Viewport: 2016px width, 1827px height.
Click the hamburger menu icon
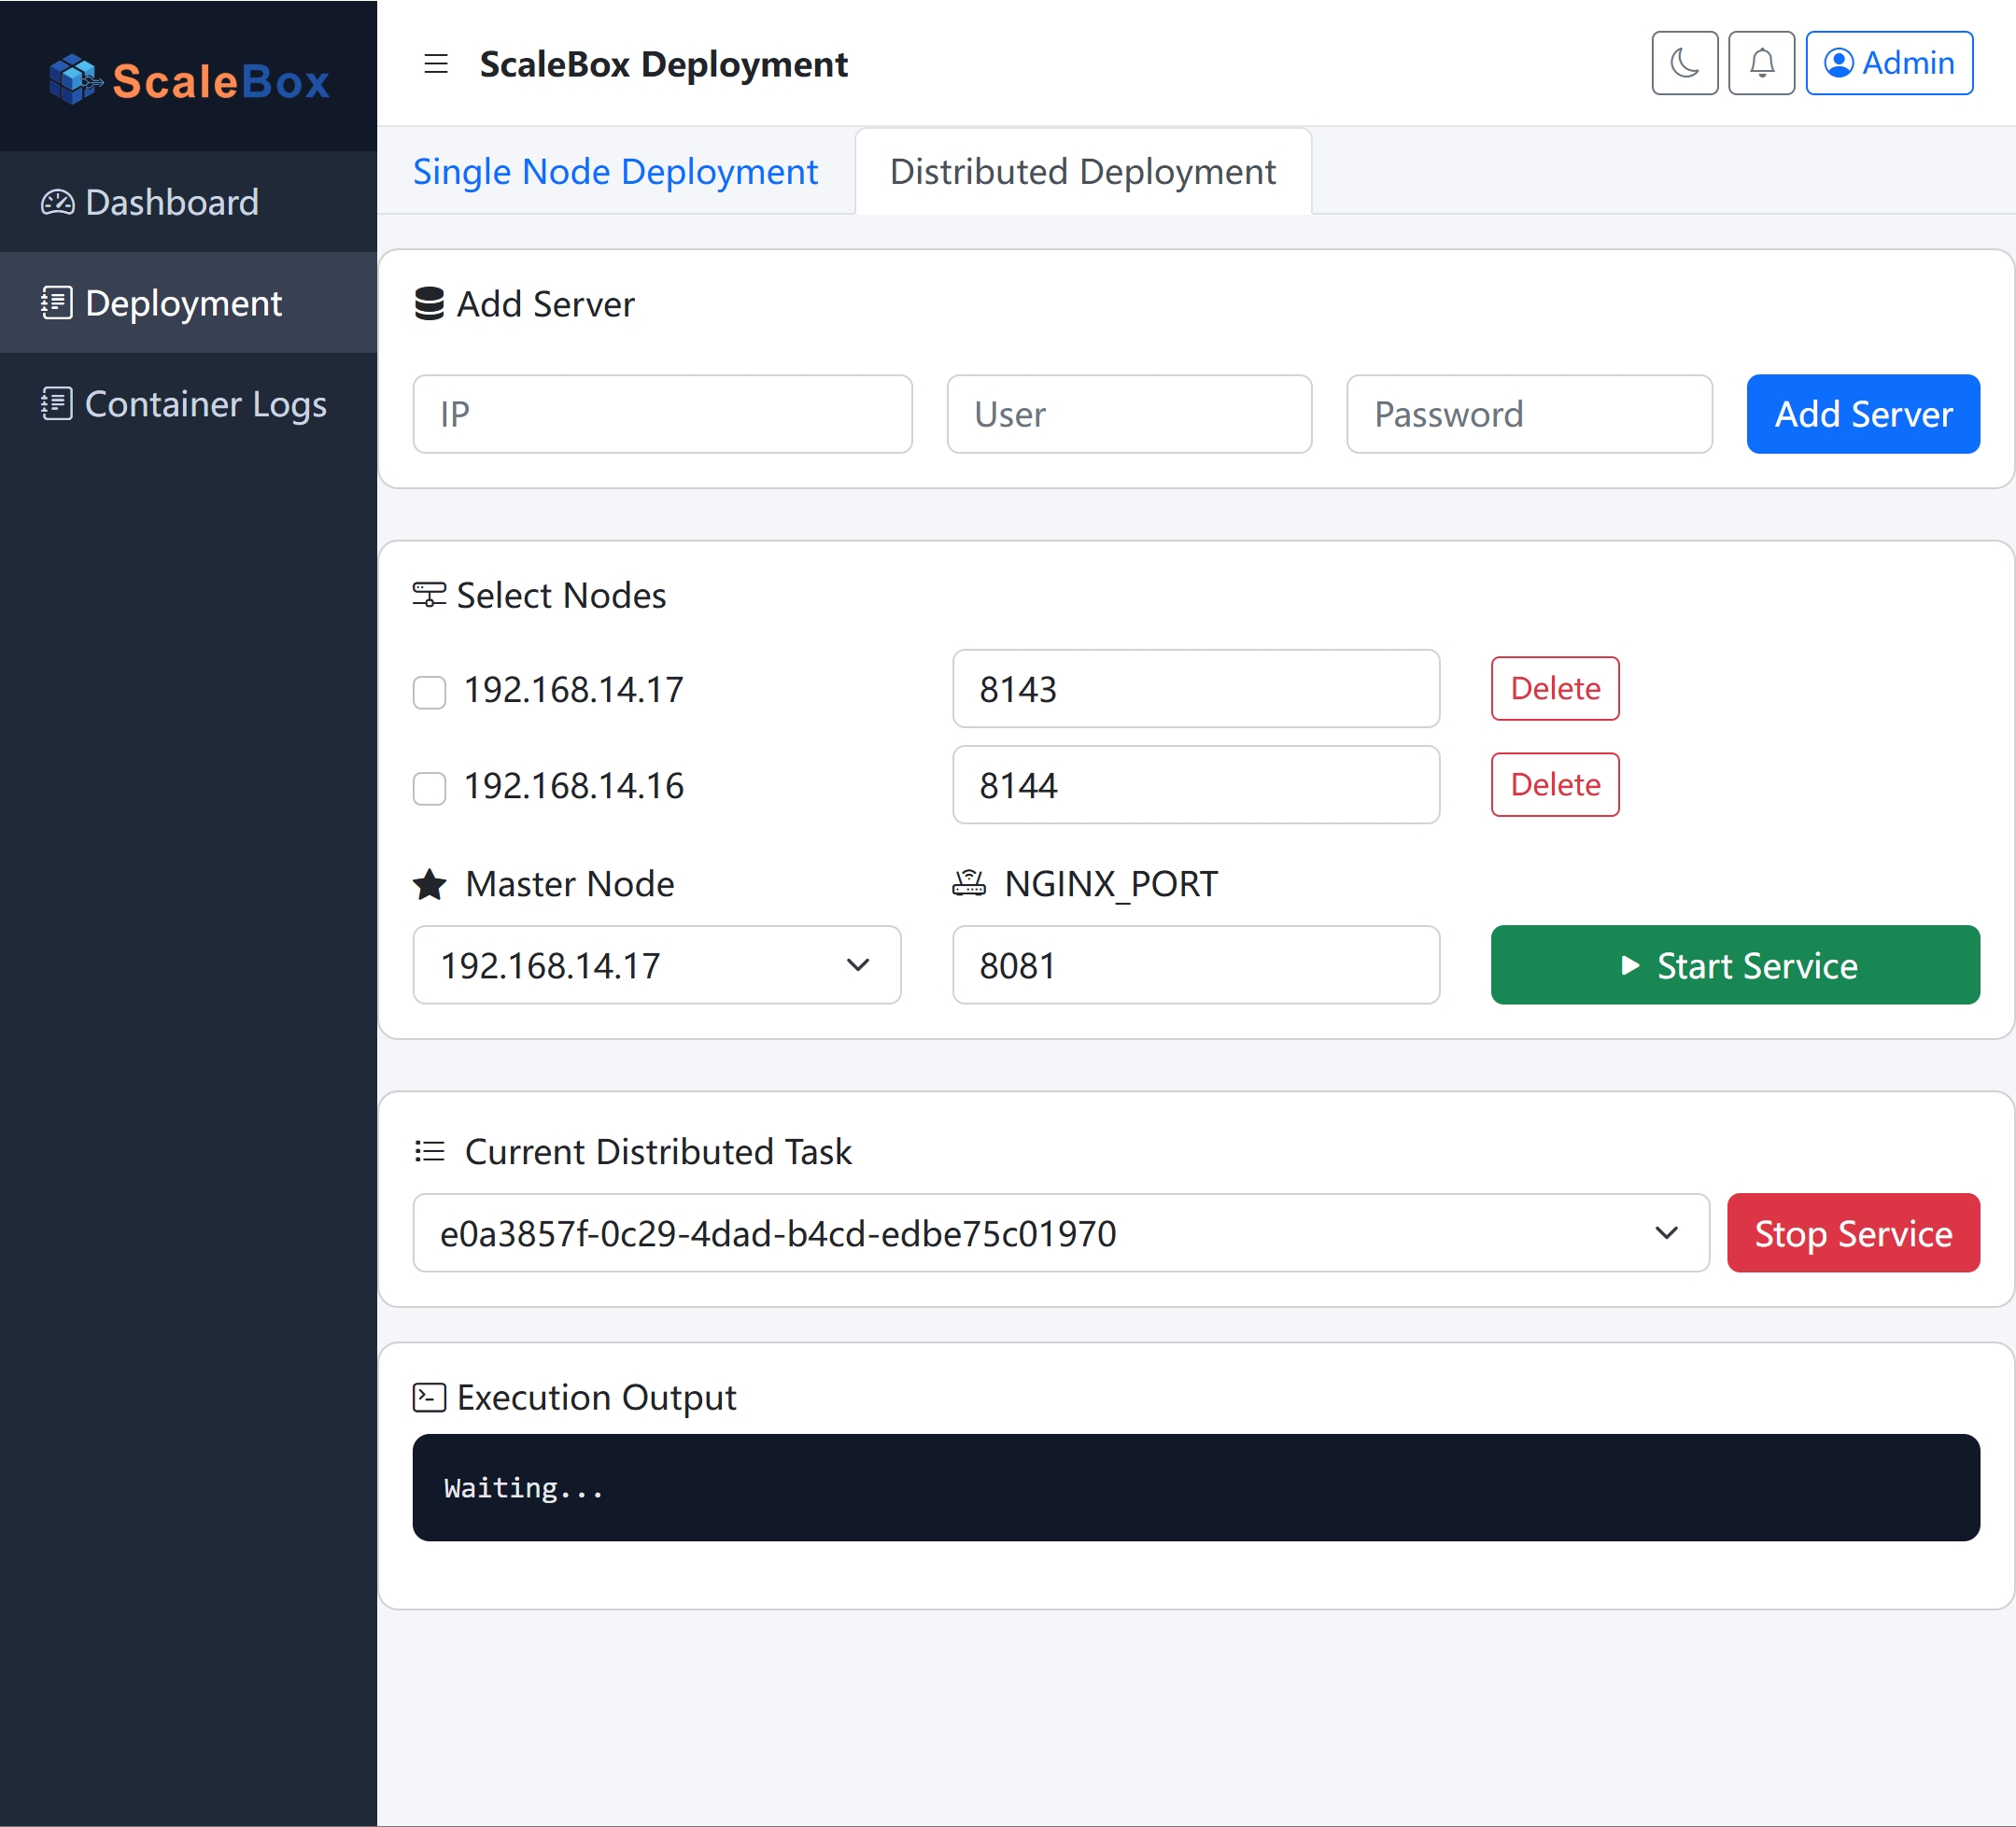tap(435, 64)
